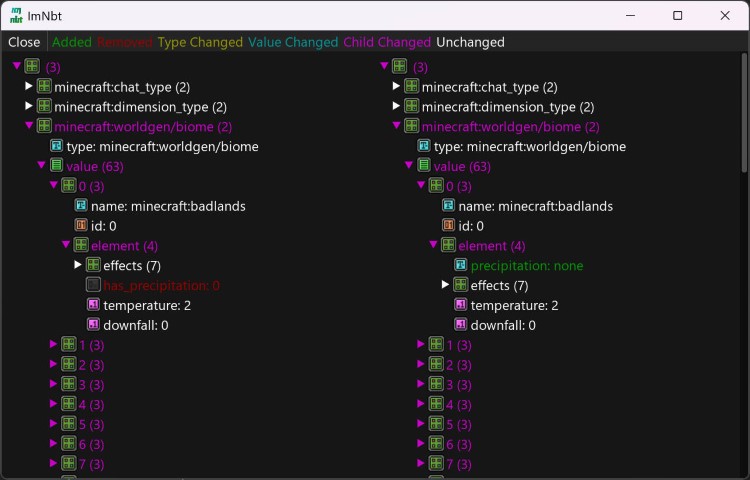This screenshot has height=480, width=750.
Task: Click the Removed legend label
Action: coord(125,42)
